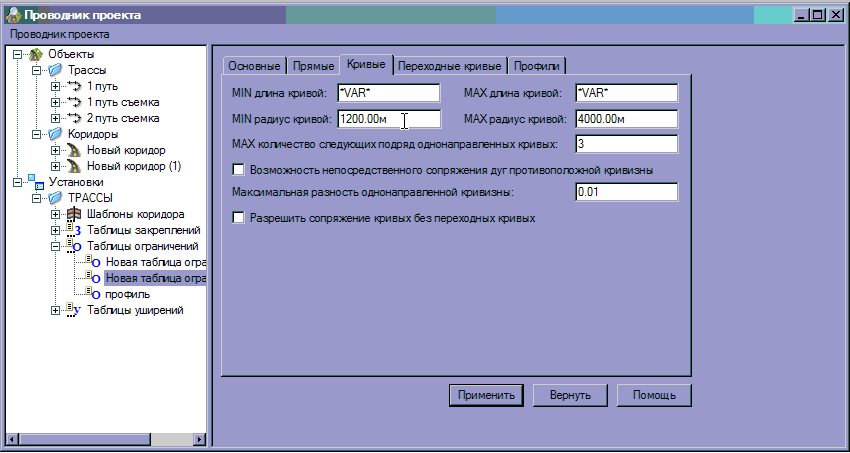This screenshot has height=453, width=850.
Task: Enable direct conjugation of opposite curvature arcs
Action: (238, 169)
